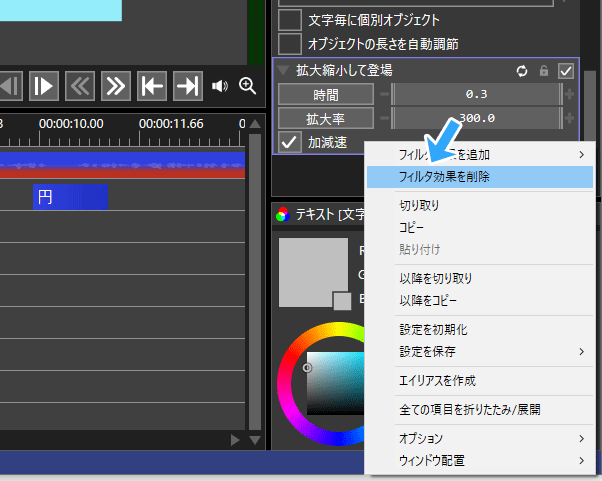Collapse the 拡大縮小して登場 effect triangle
Viewport: 602px width, 481px height.
(x=284, y=71)
